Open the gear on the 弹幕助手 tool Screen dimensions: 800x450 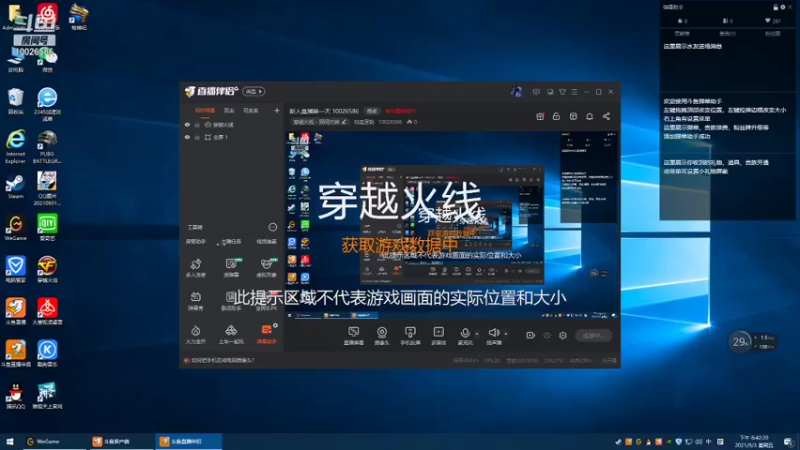[276, 325]
